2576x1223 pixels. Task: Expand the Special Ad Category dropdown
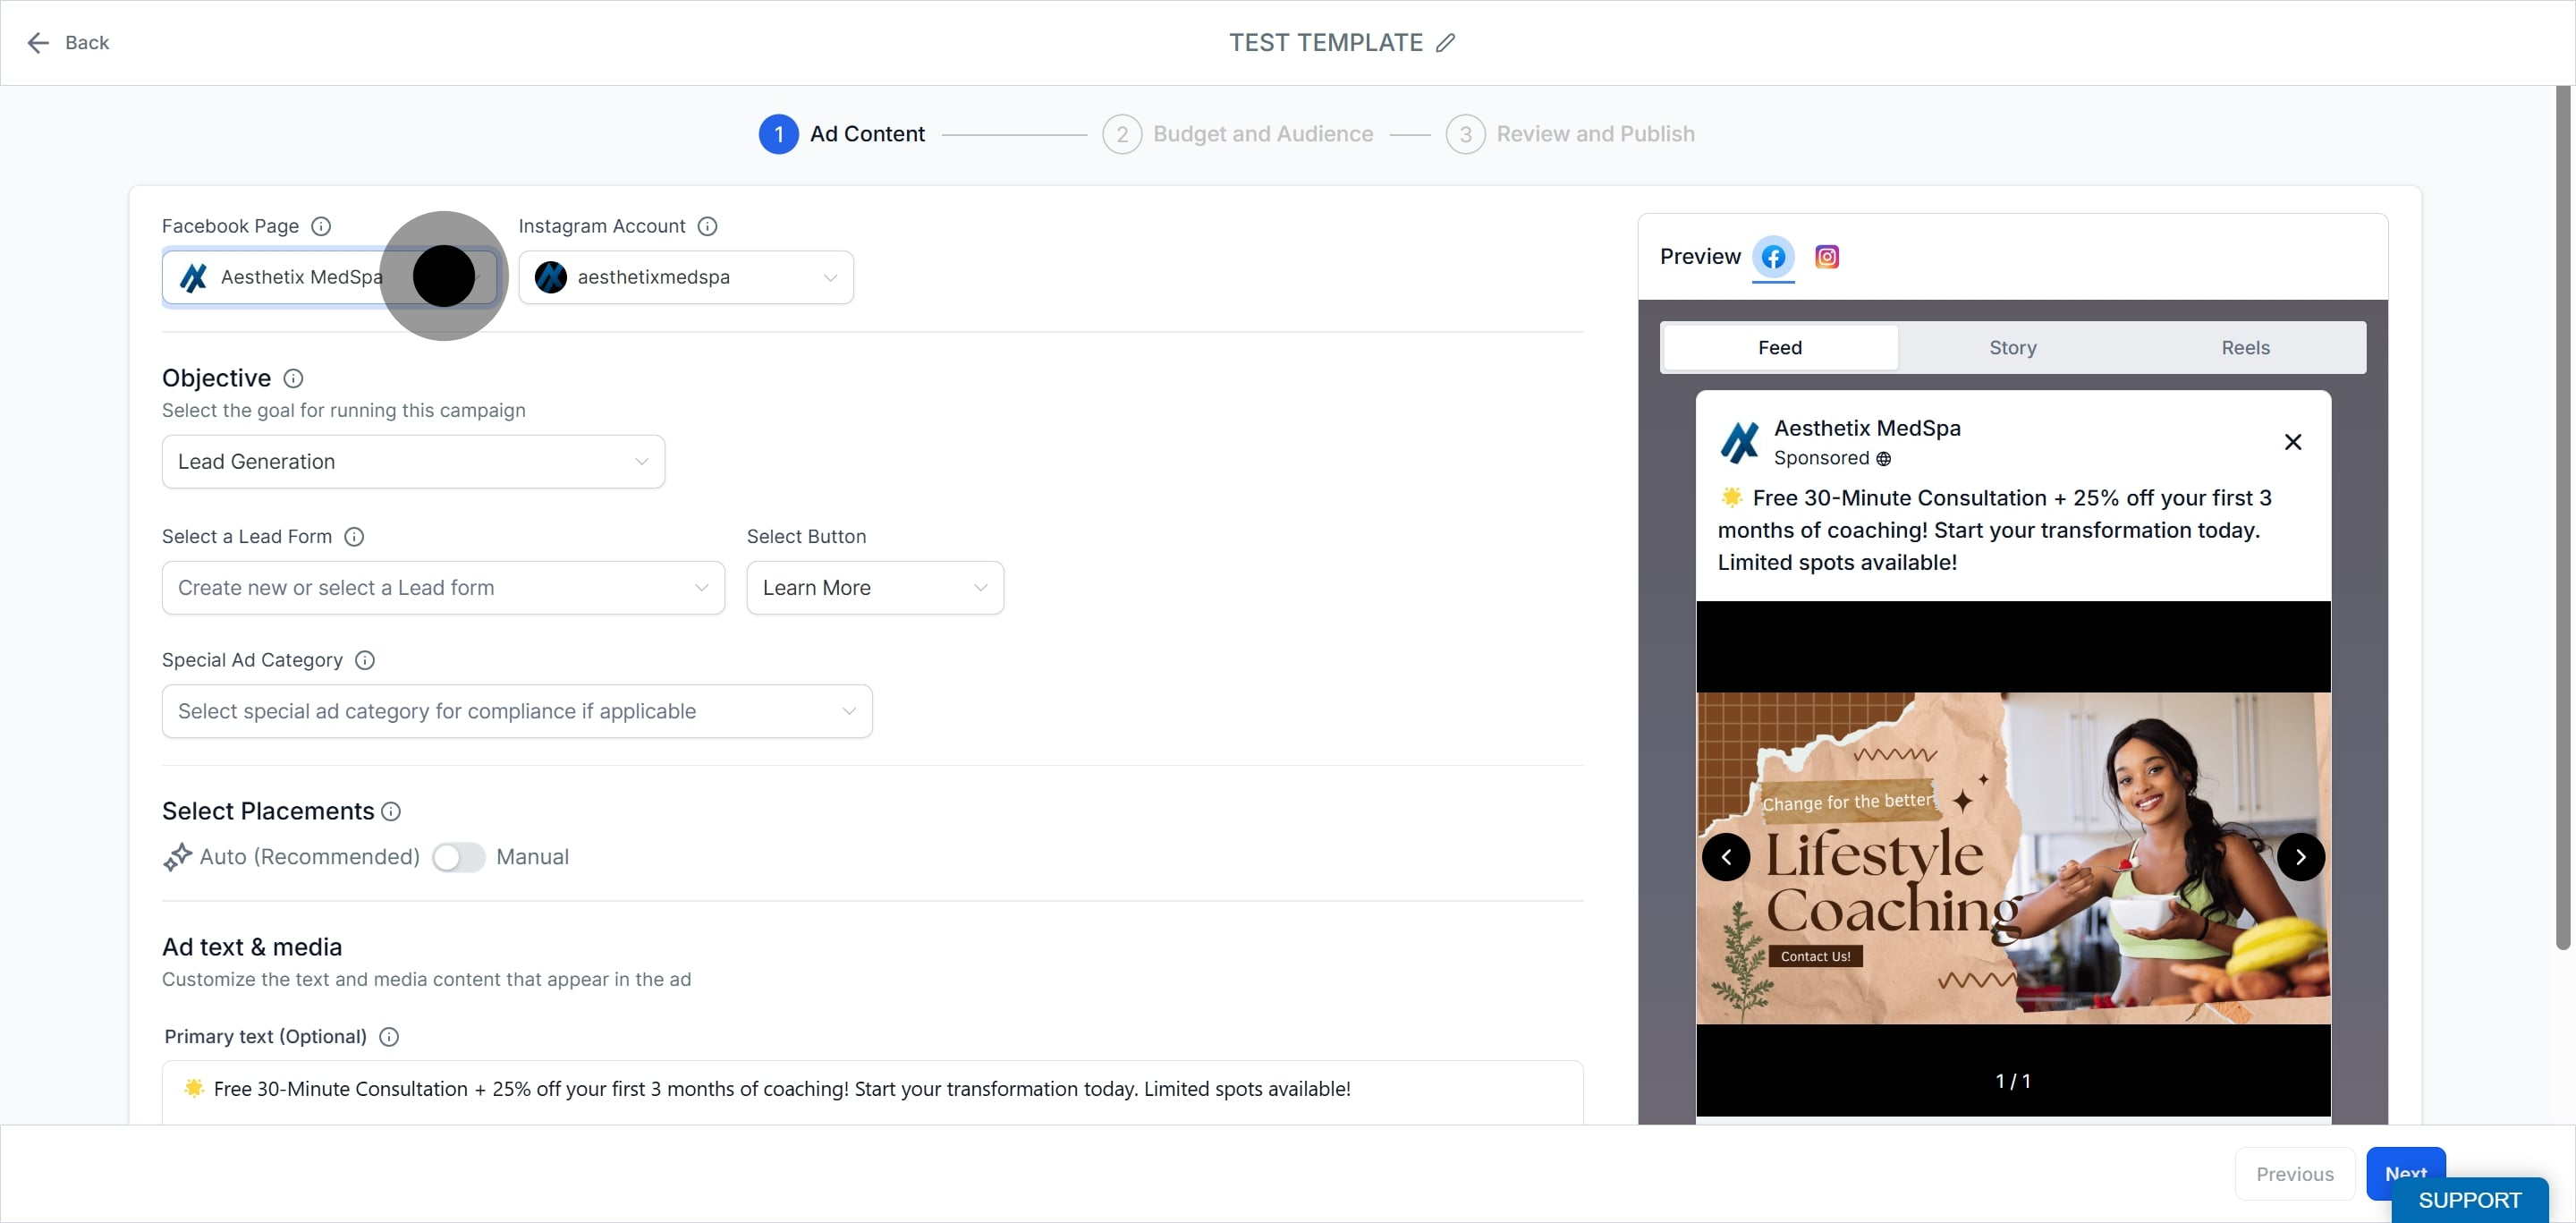(517, 711)
